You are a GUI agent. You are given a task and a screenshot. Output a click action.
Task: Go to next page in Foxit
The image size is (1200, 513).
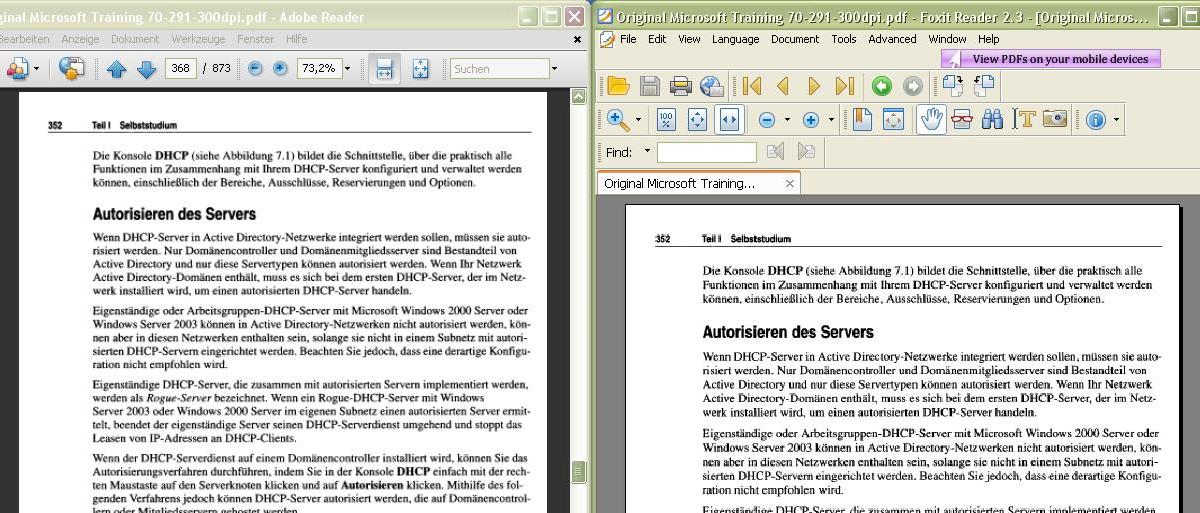pos(814,86)
